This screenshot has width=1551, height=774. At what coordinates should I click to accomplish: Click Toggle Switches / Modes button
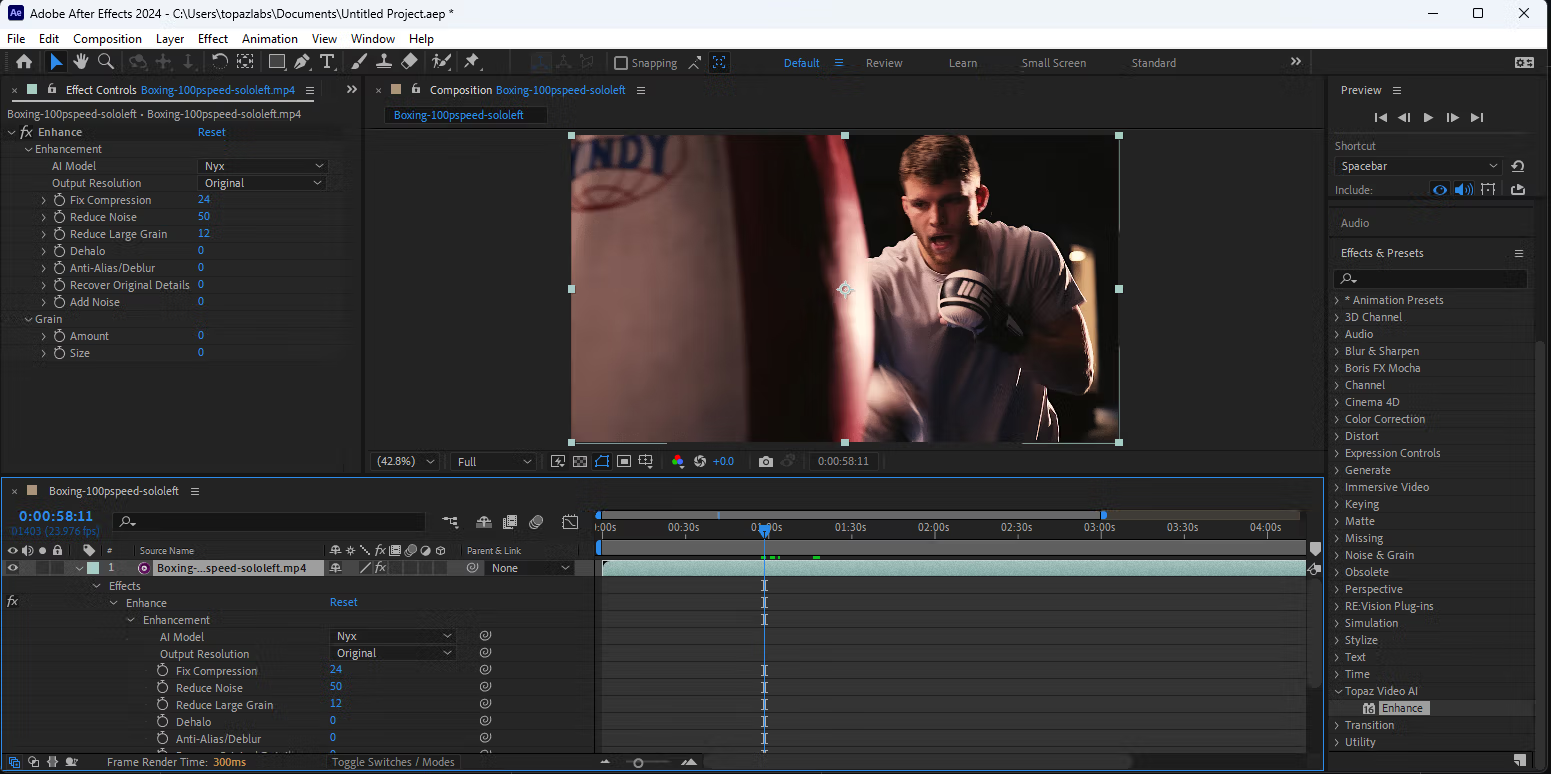tap(393, 762)
